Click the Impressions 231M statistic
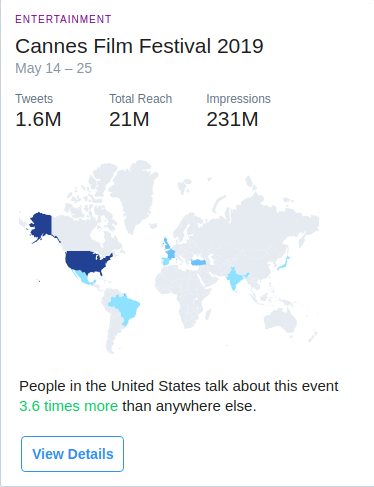Viewport: 374px width, 487px height. 238,111
